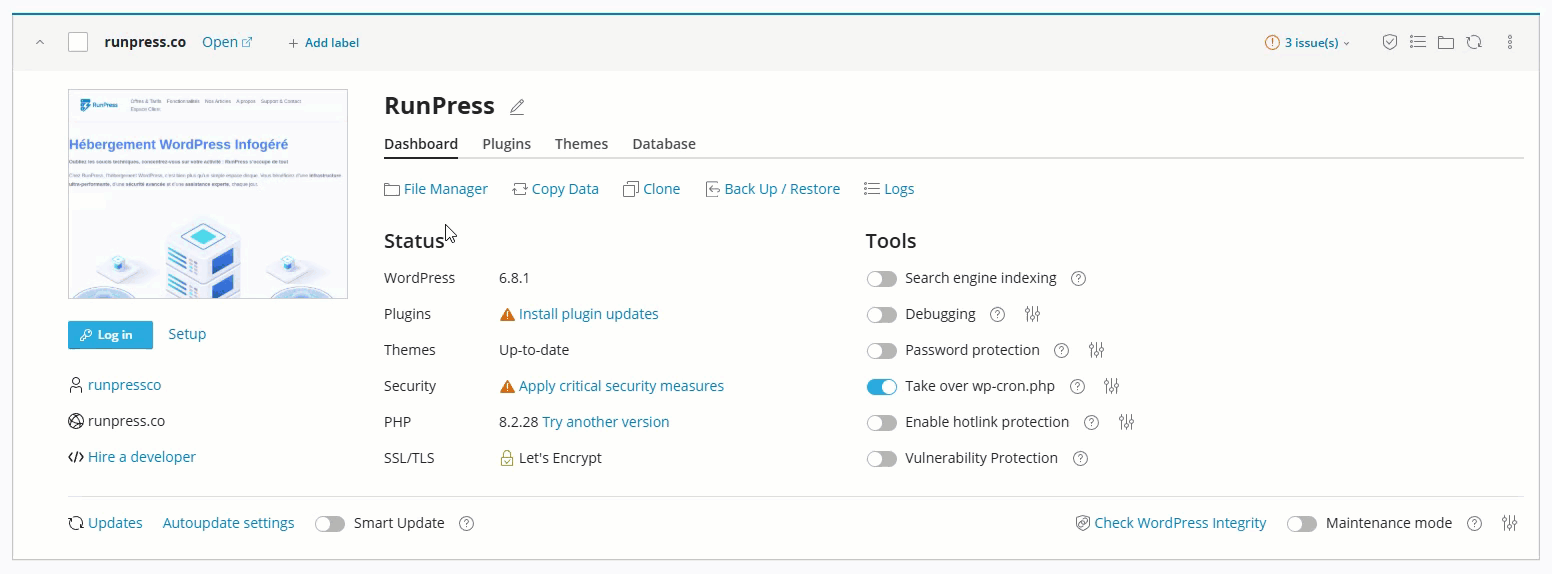
Task: Open Maintenance mode settings sliders icon
Action: click(x=1510, y=523)
